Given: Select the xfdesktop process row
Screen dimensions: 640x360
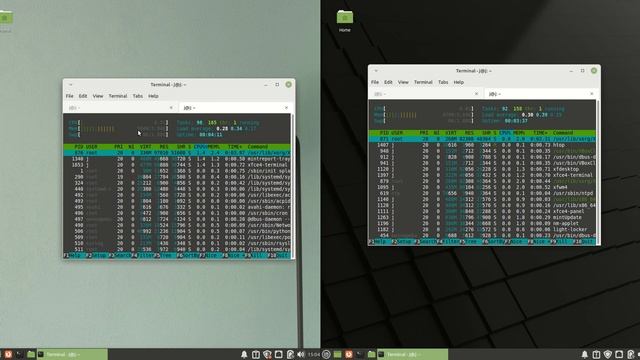Looking at the screenshot, I should pyautogui.click(x=482, y=169).
